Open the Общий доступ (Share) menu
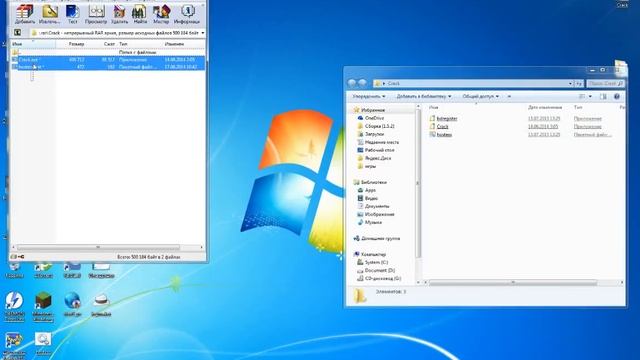The height and width of the screenshot is (360, 640). click(480, 96)
